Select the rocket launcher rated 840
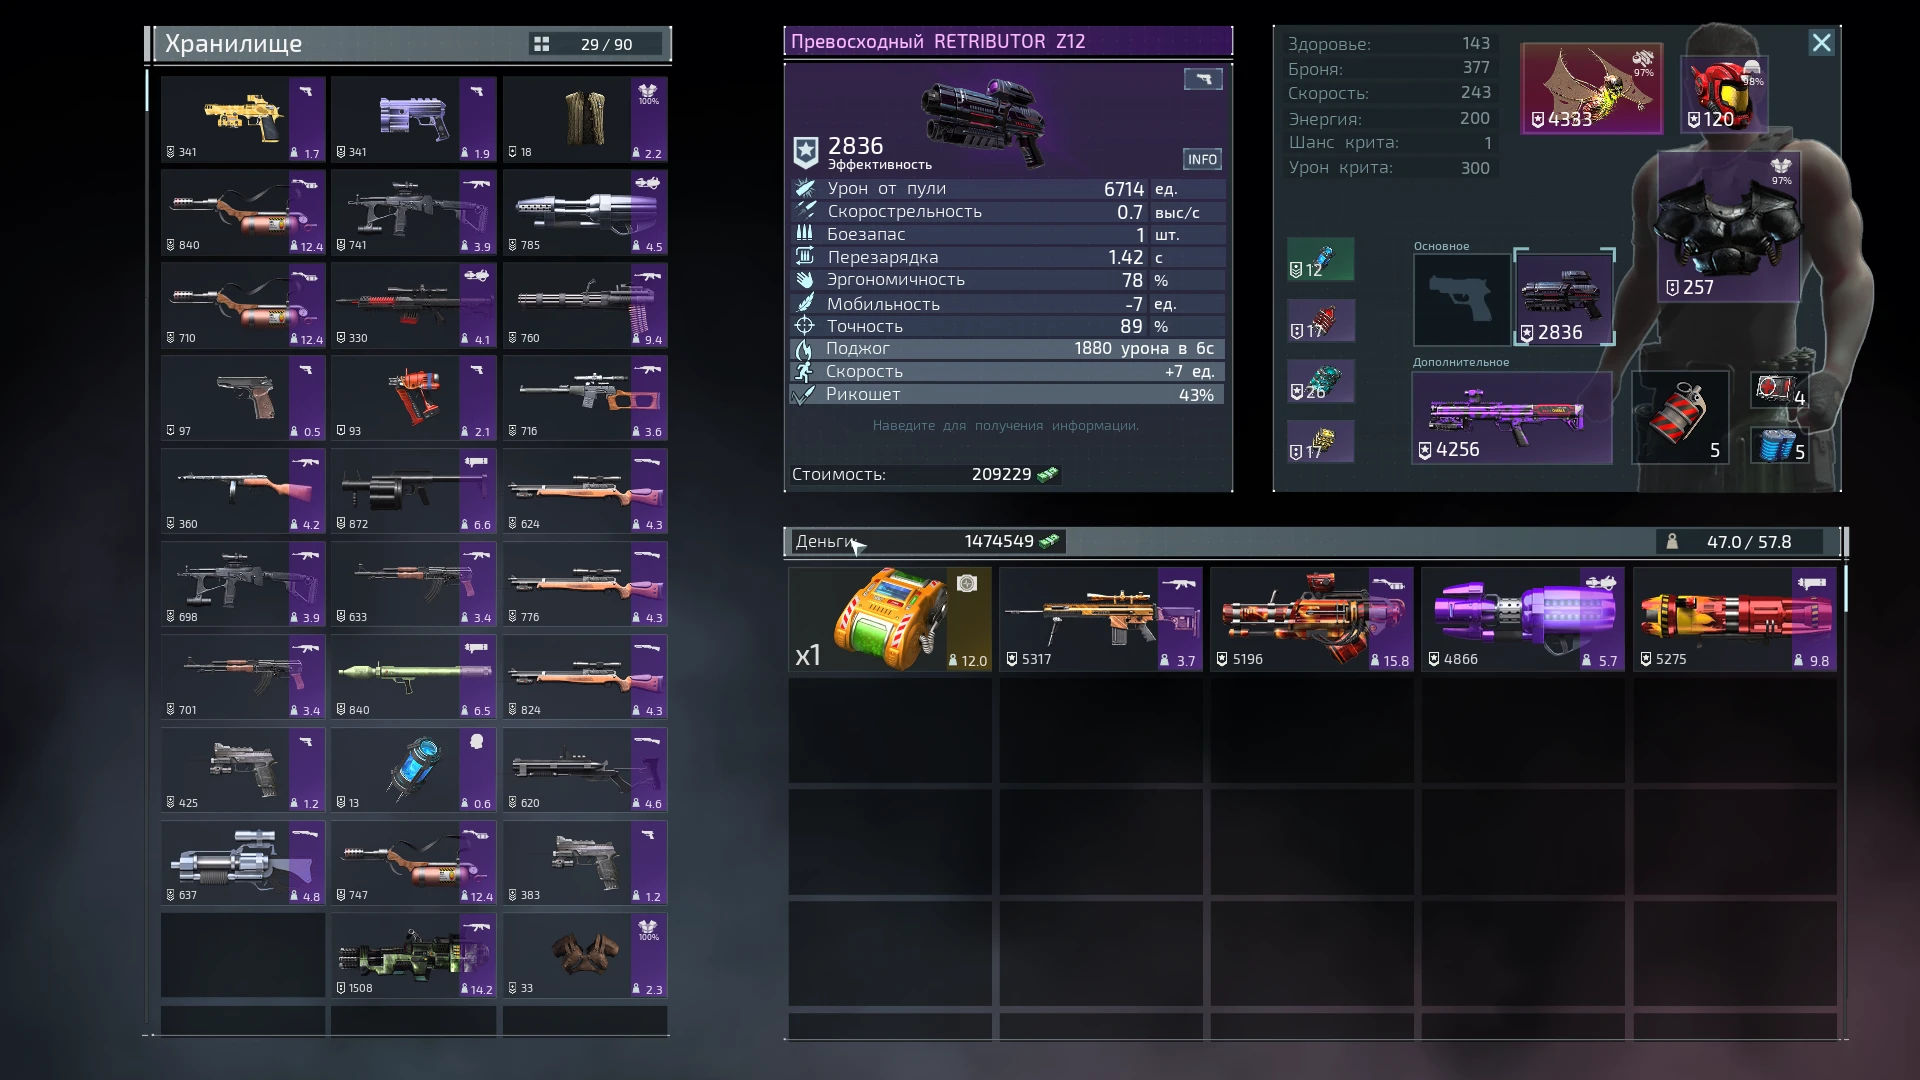1920x1080 pixels. pyautogui.click(x=413, y=677)
